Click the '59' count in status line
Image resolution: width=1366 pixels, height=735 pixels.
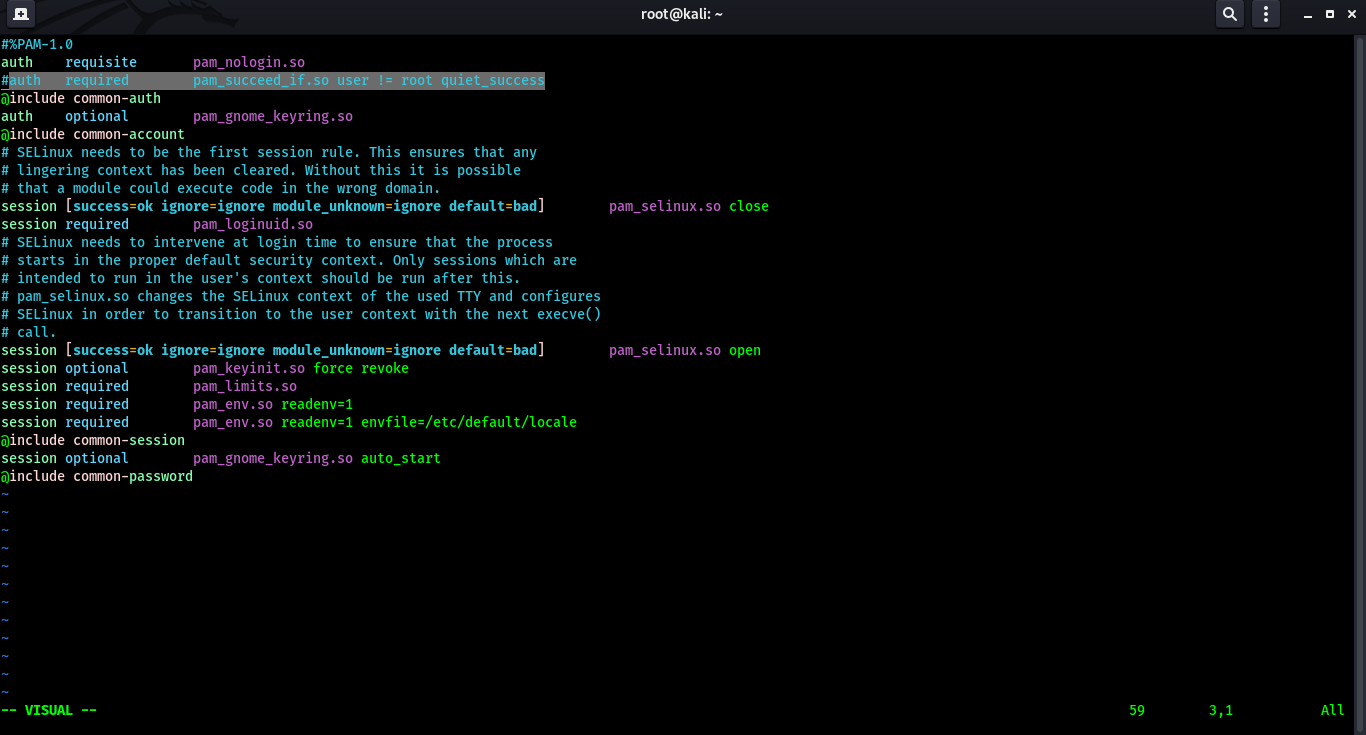(1137, 710)
